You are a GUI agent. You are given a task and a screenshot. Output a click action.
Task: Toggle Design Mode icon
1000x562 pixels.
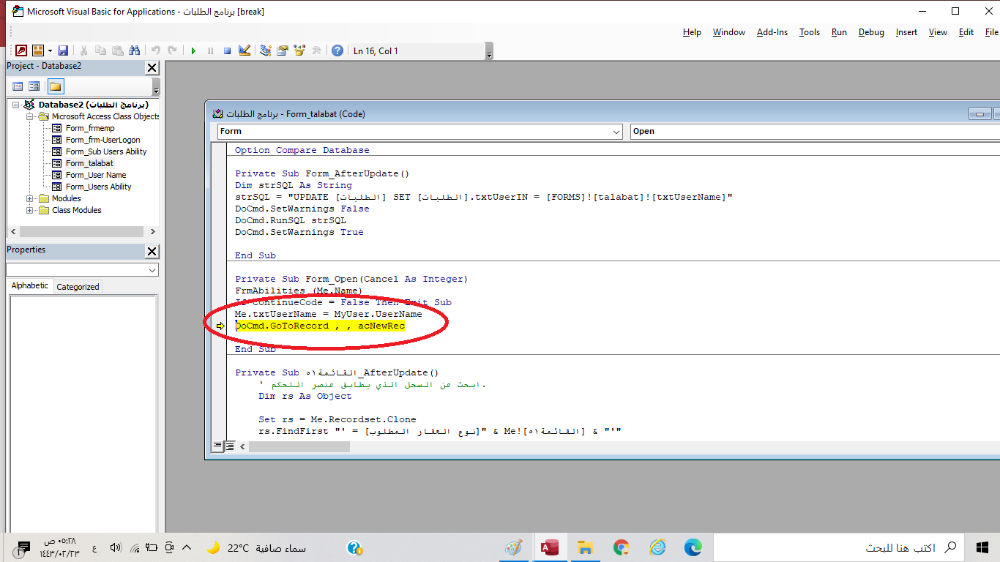[244, 50]
